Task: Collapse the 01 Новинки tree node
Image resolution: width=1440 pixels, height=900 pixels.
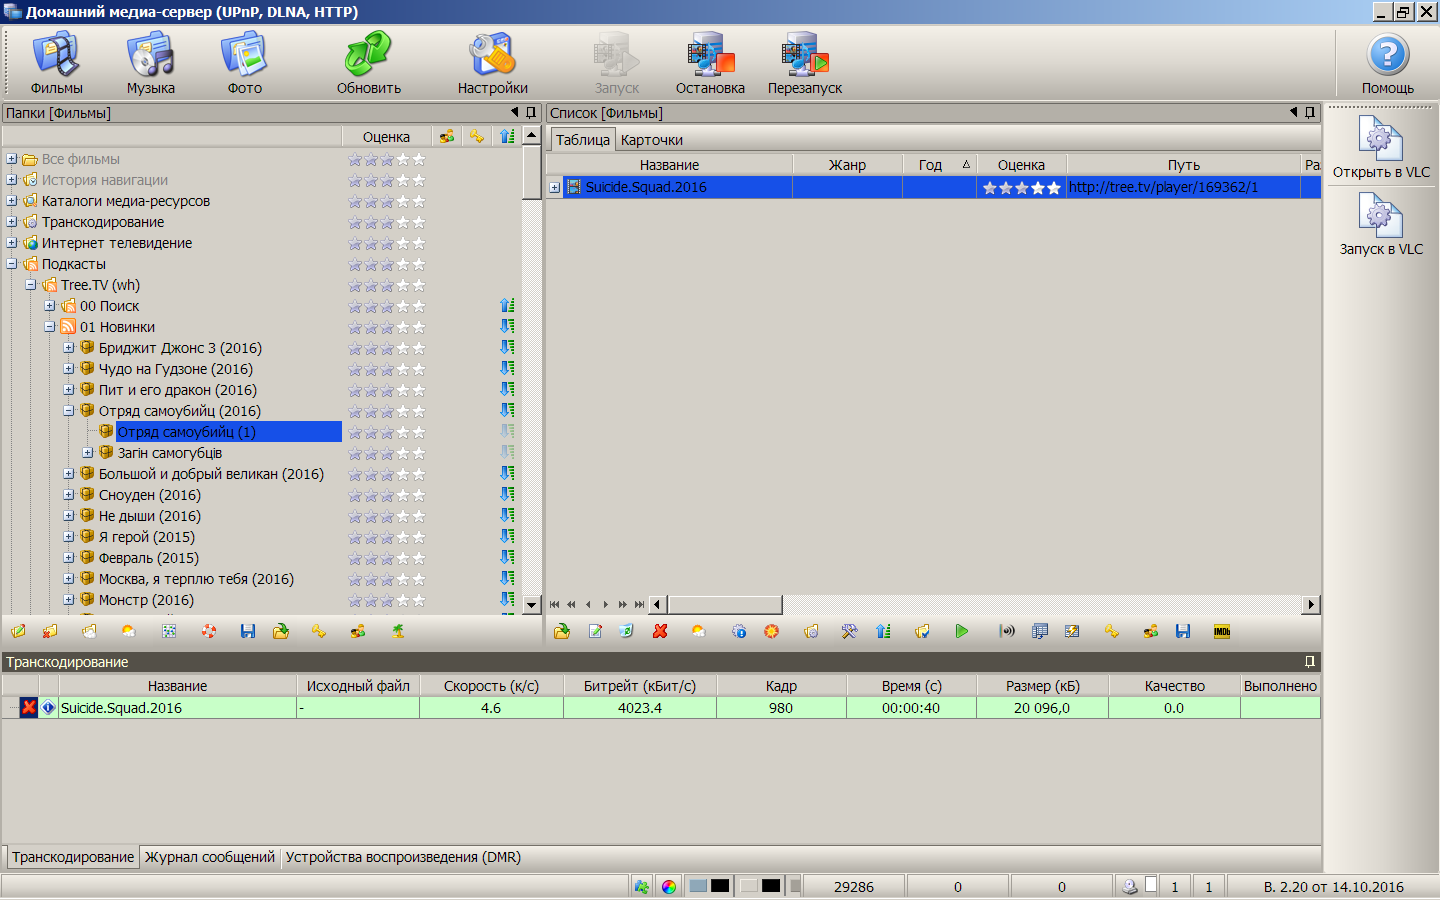Action: coord(50,327)
